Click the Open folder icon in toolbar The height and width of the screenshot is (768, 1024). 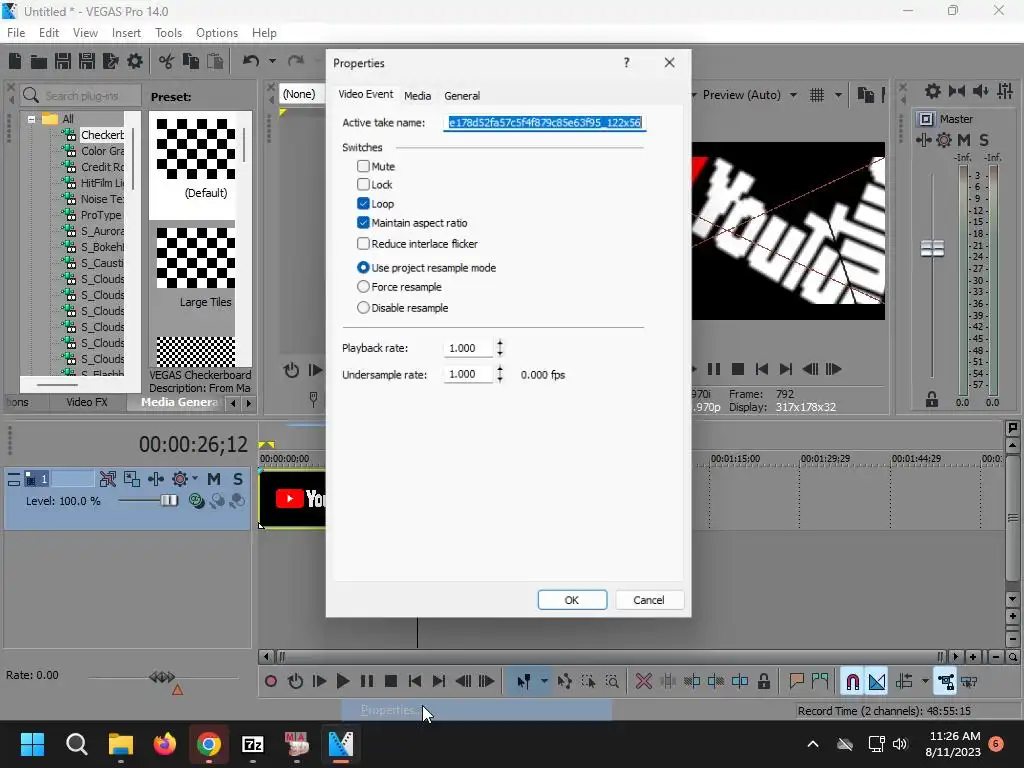[x=39, y=61]
